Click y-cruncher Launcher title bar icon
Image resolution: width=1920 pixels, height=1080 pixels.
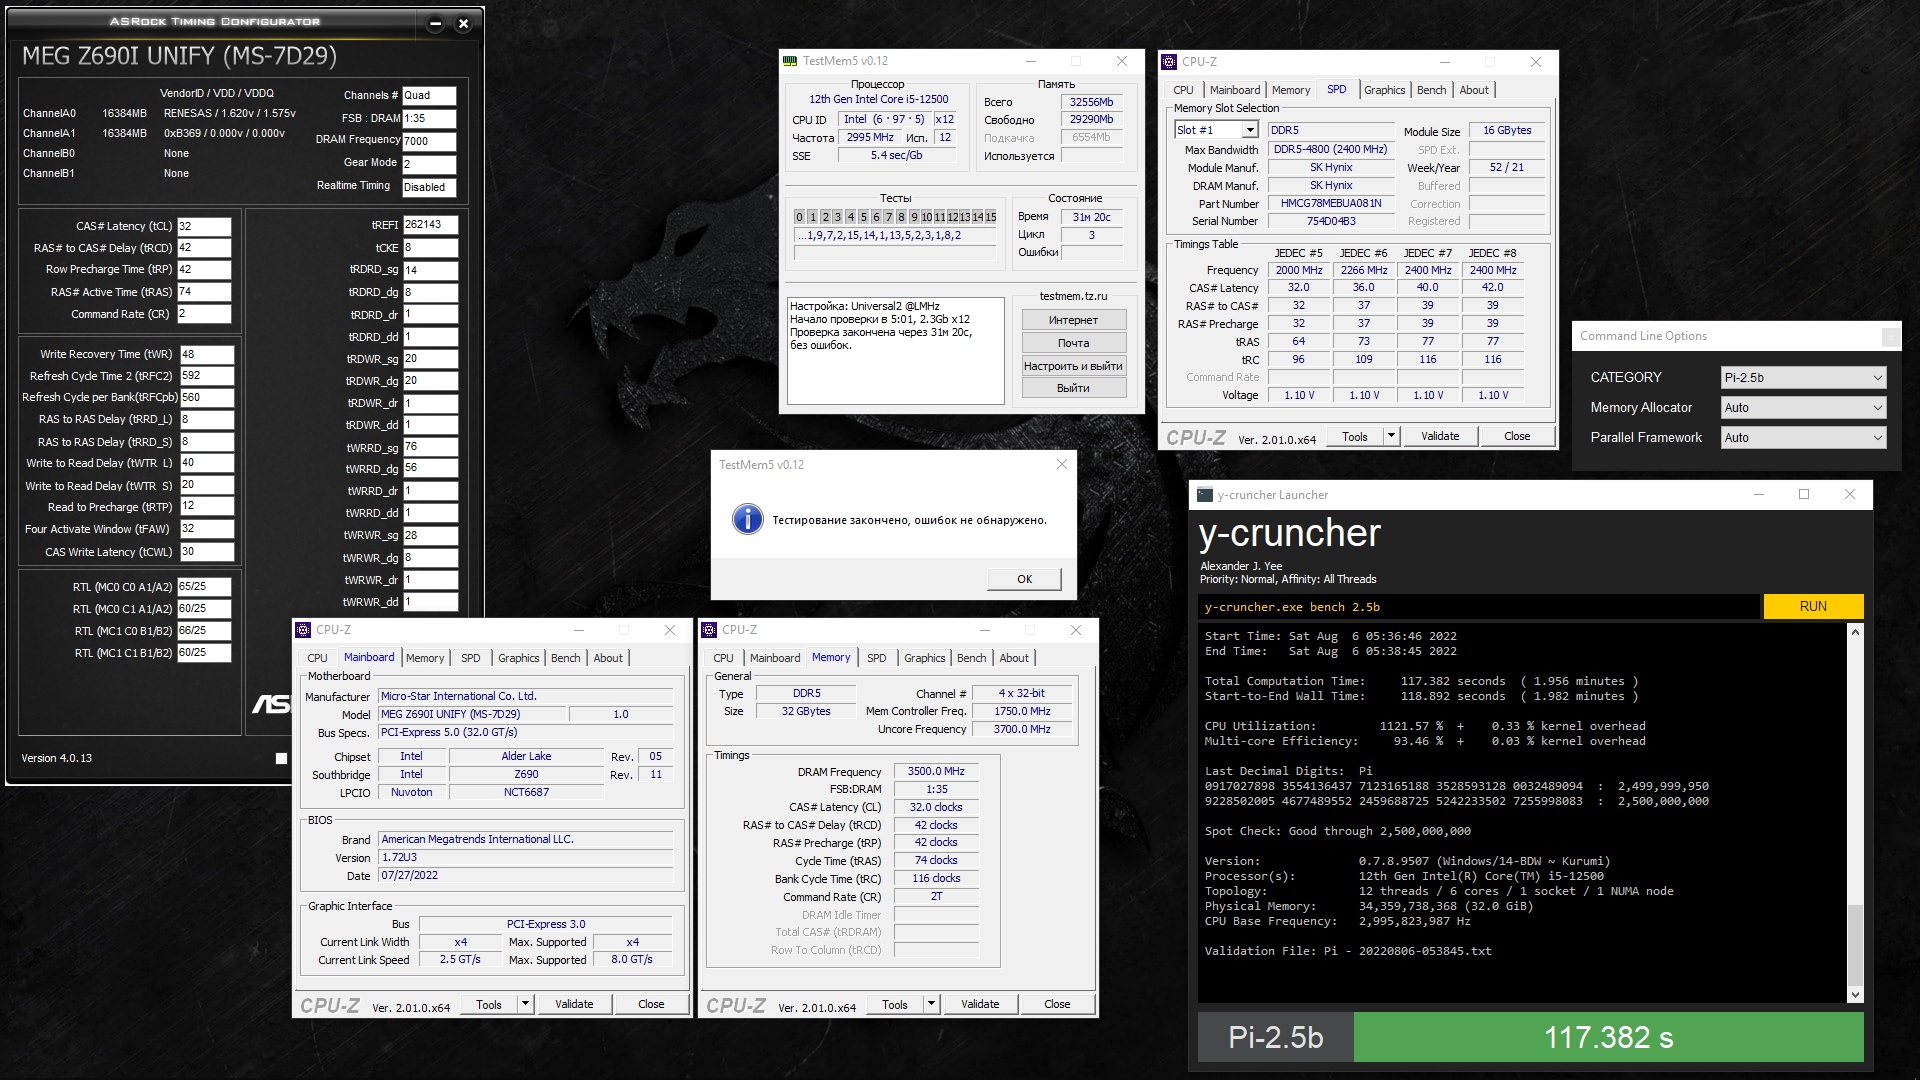click(x=1205, y=495)
